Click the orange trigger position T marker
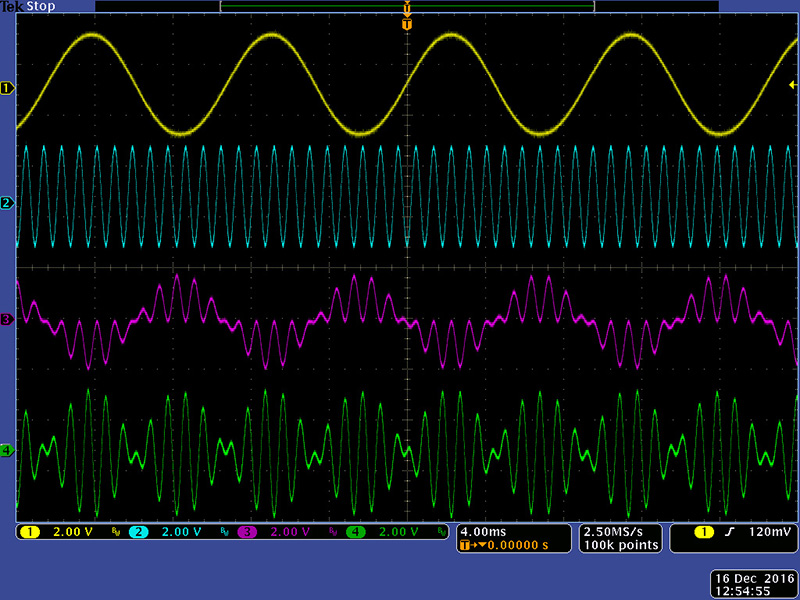The width and height of the screenshot is (800, 600). coord(406,23)
